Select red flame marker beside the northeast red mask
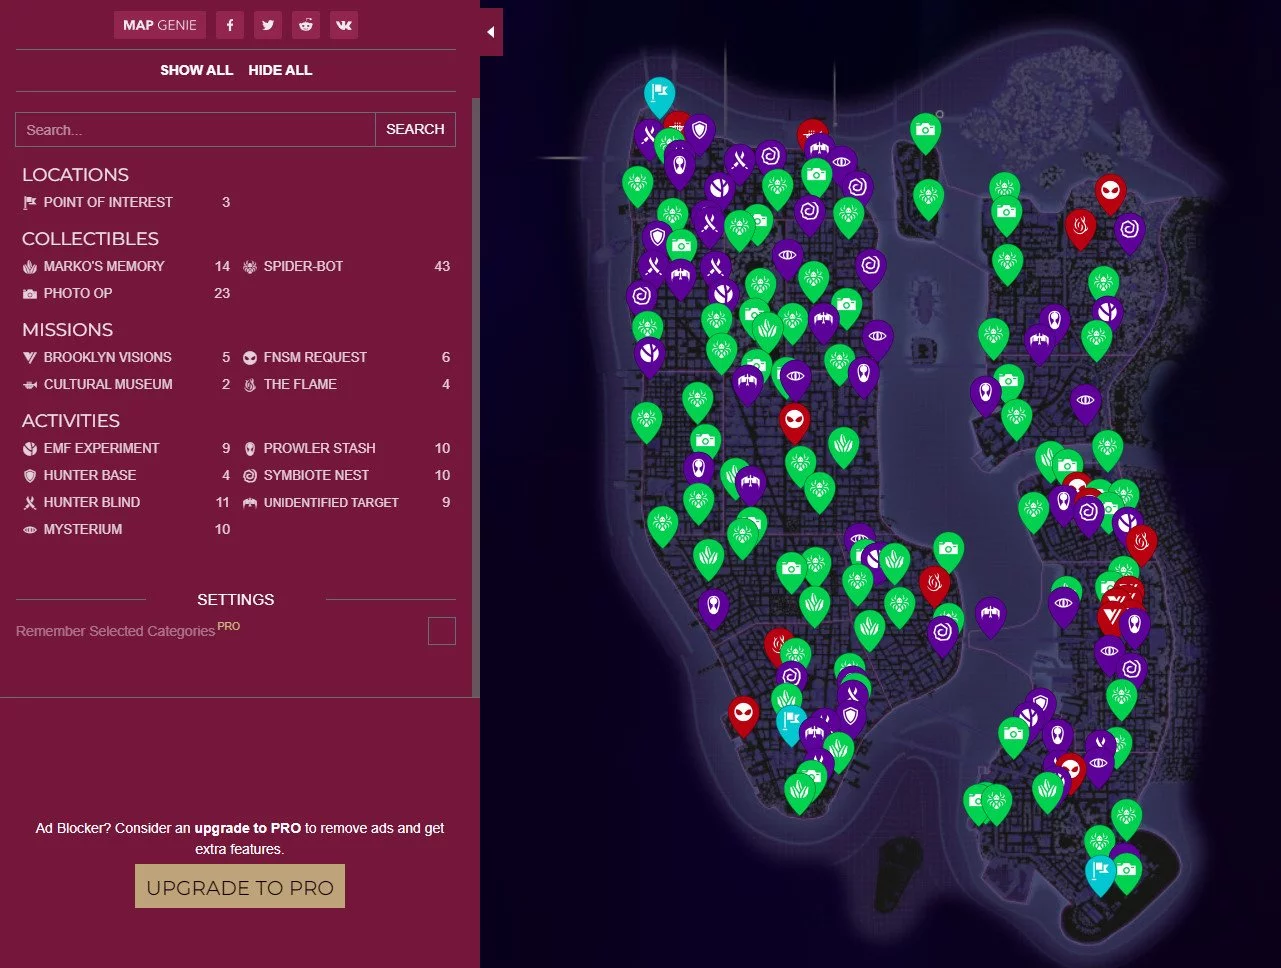 tap(1080, 229)
